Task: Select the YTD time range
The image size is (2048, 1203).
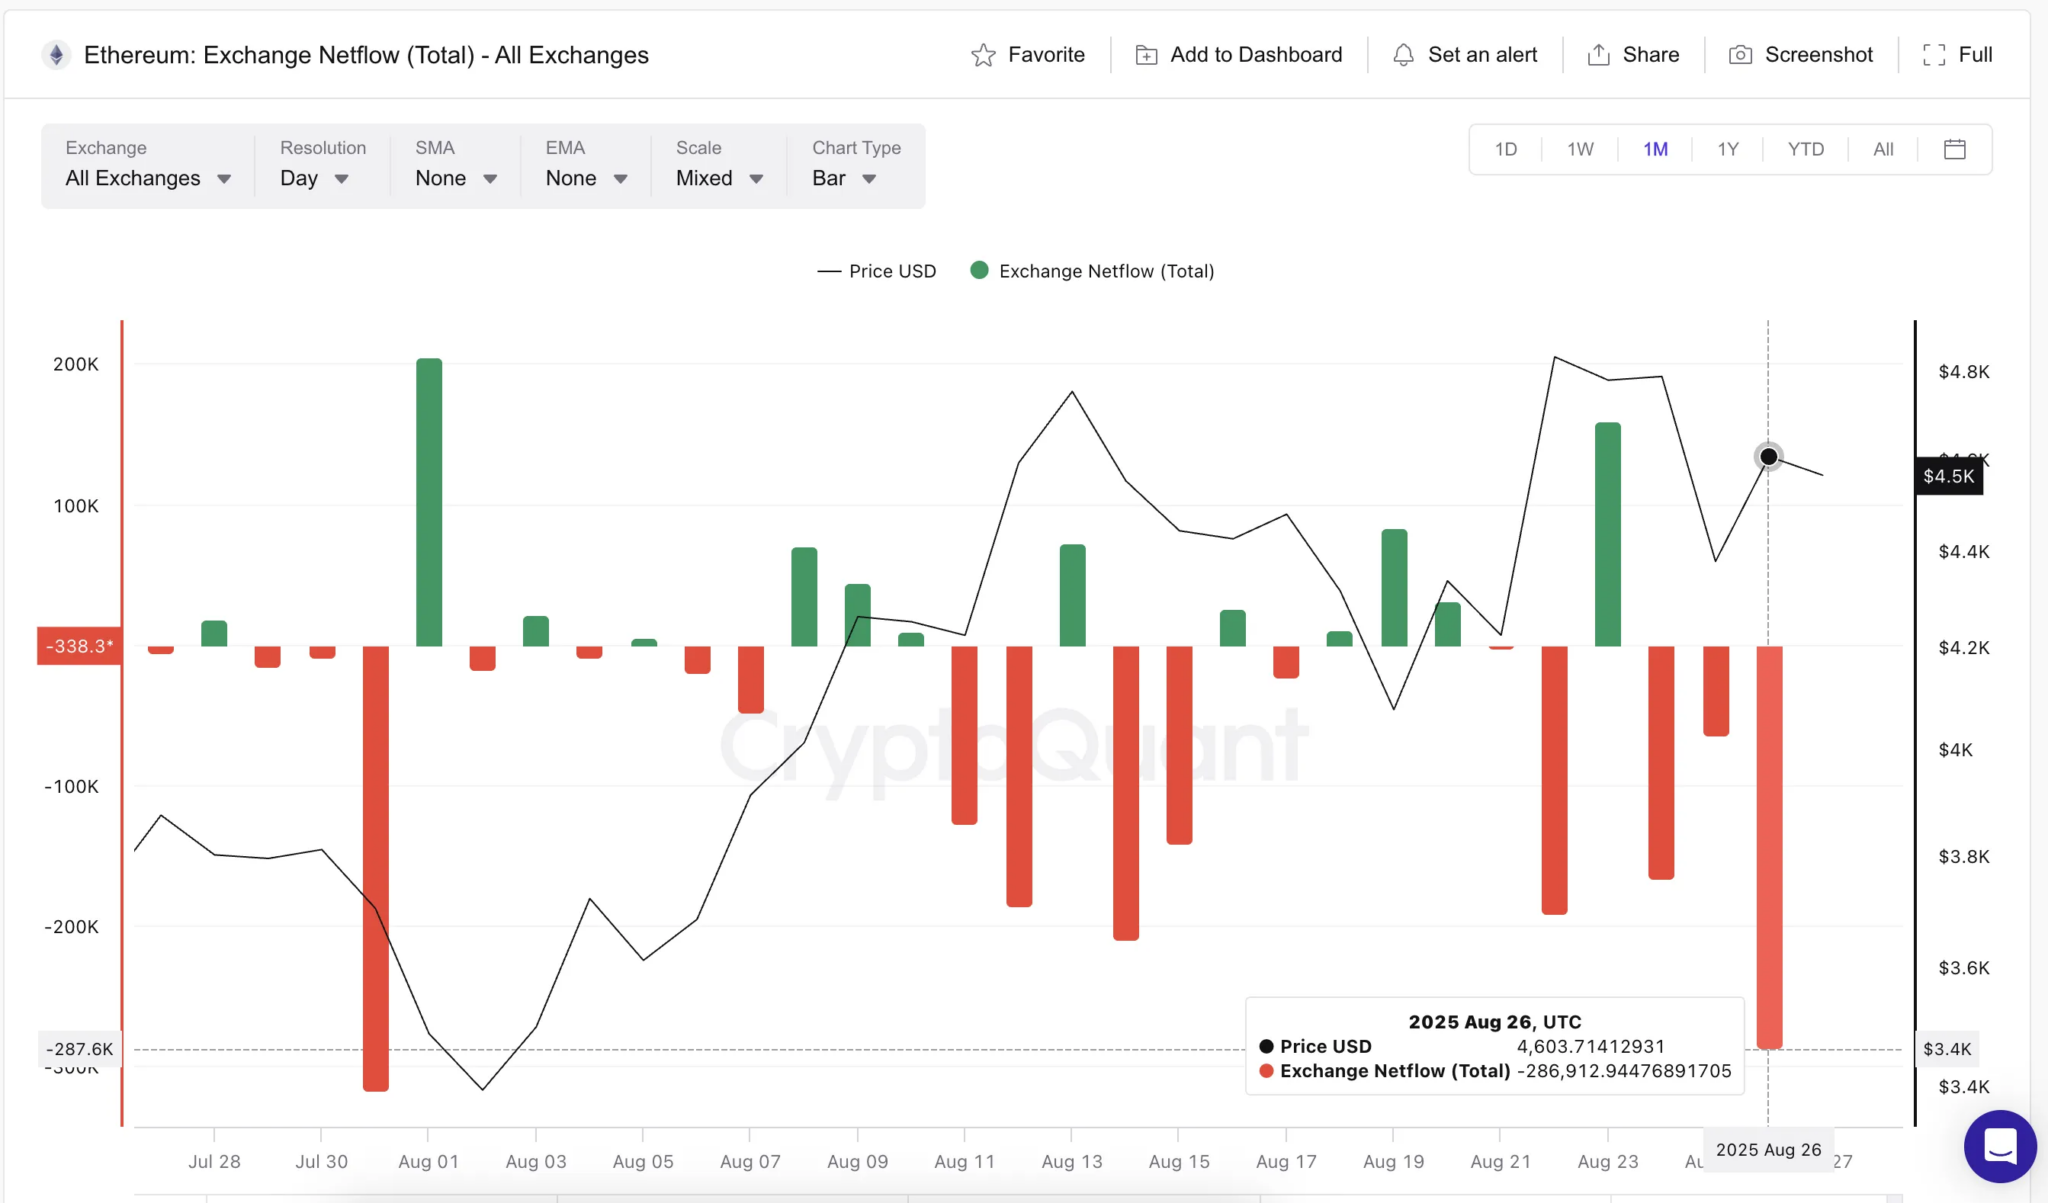Action: 1805,149
